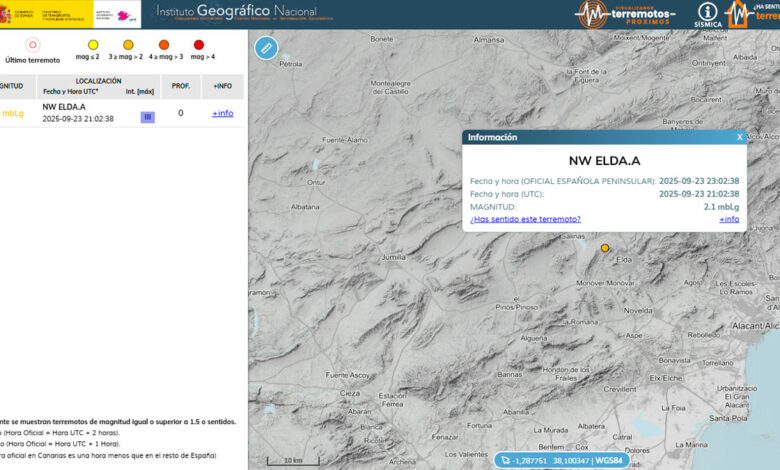Click the red mag > 4 legend circle
The width and height of the screenshot is (780, 470).
pos(198,45)
